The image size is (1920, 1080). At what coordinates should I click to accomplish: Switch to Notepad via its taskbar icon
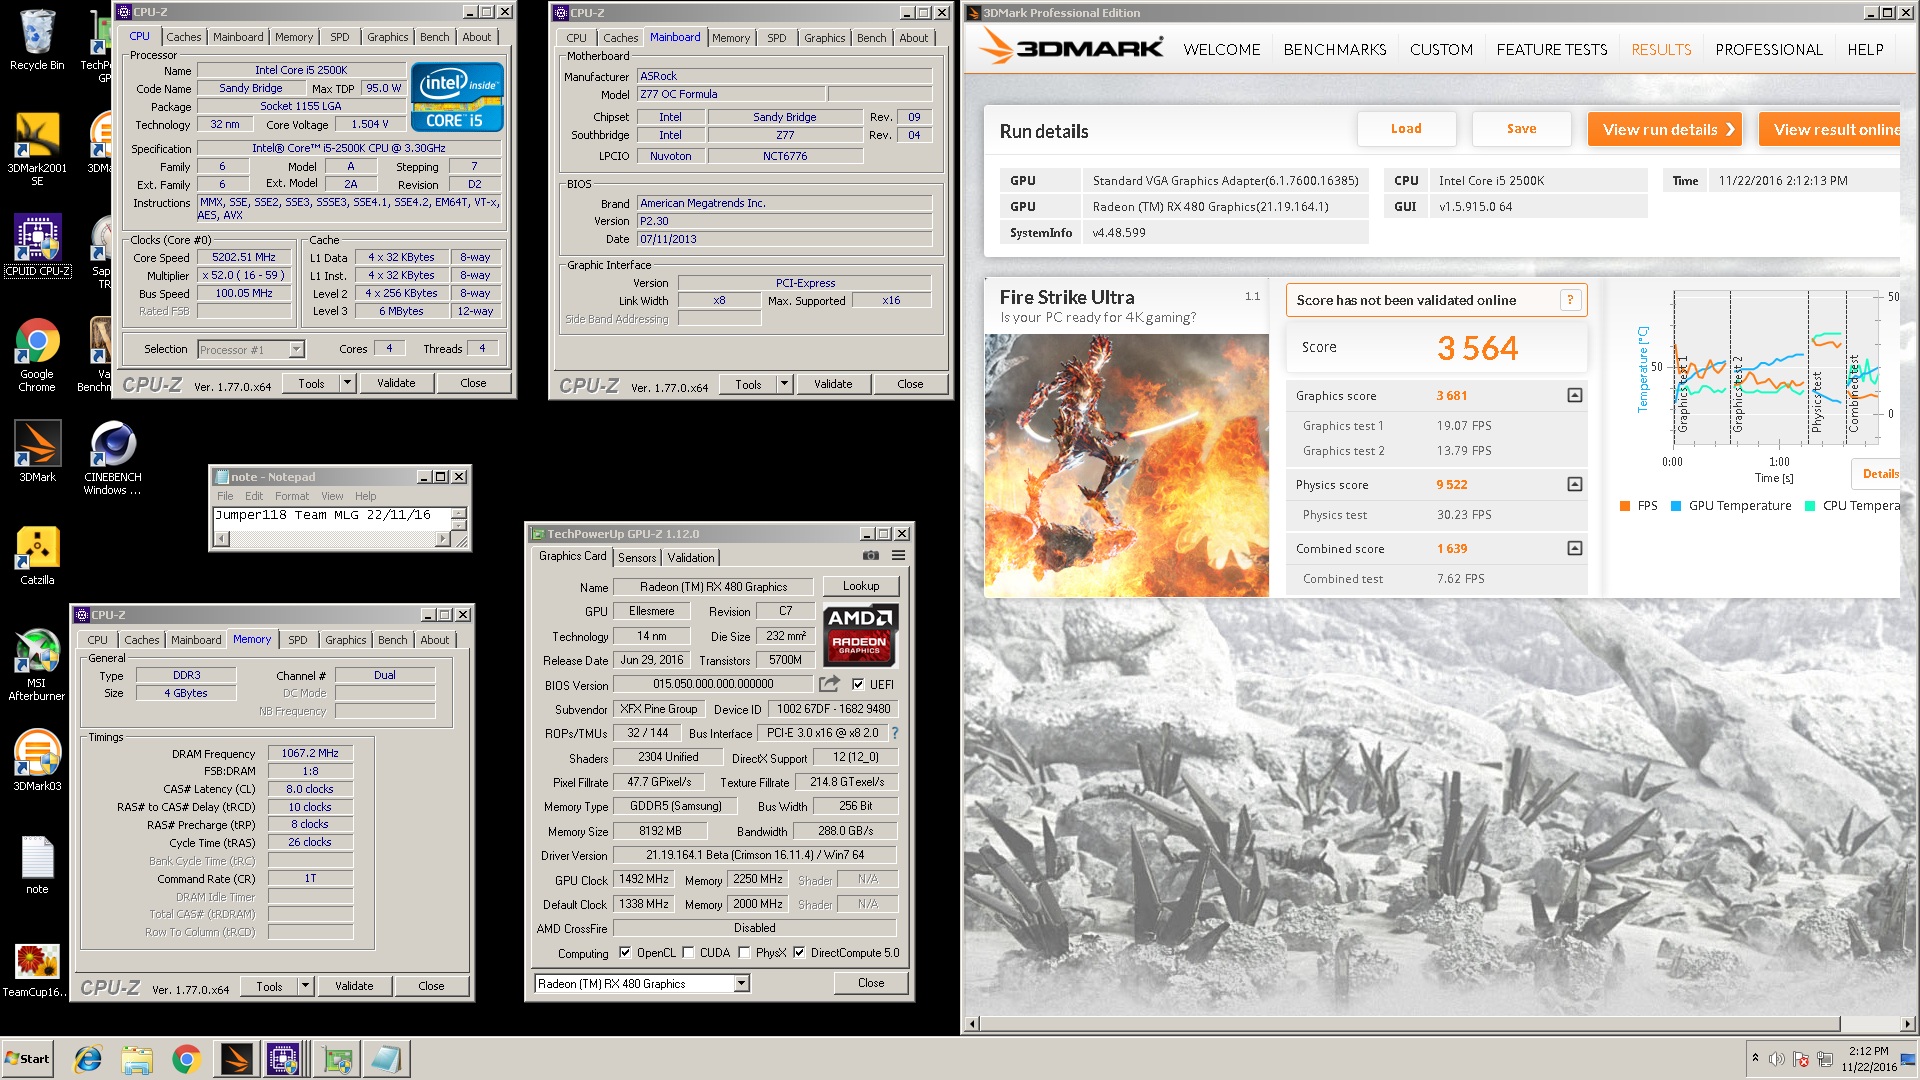(x=386, y=1059)
